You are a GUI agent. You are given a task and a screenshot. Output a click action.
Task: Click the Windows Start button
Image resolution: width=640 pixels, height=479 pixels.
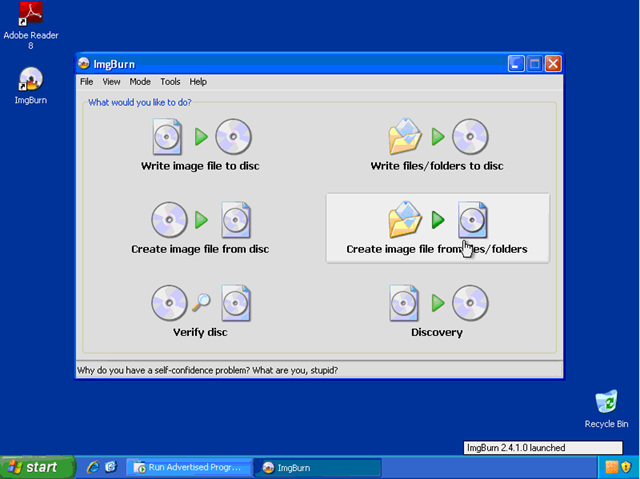pyautogui.click(x=38, y=467)
